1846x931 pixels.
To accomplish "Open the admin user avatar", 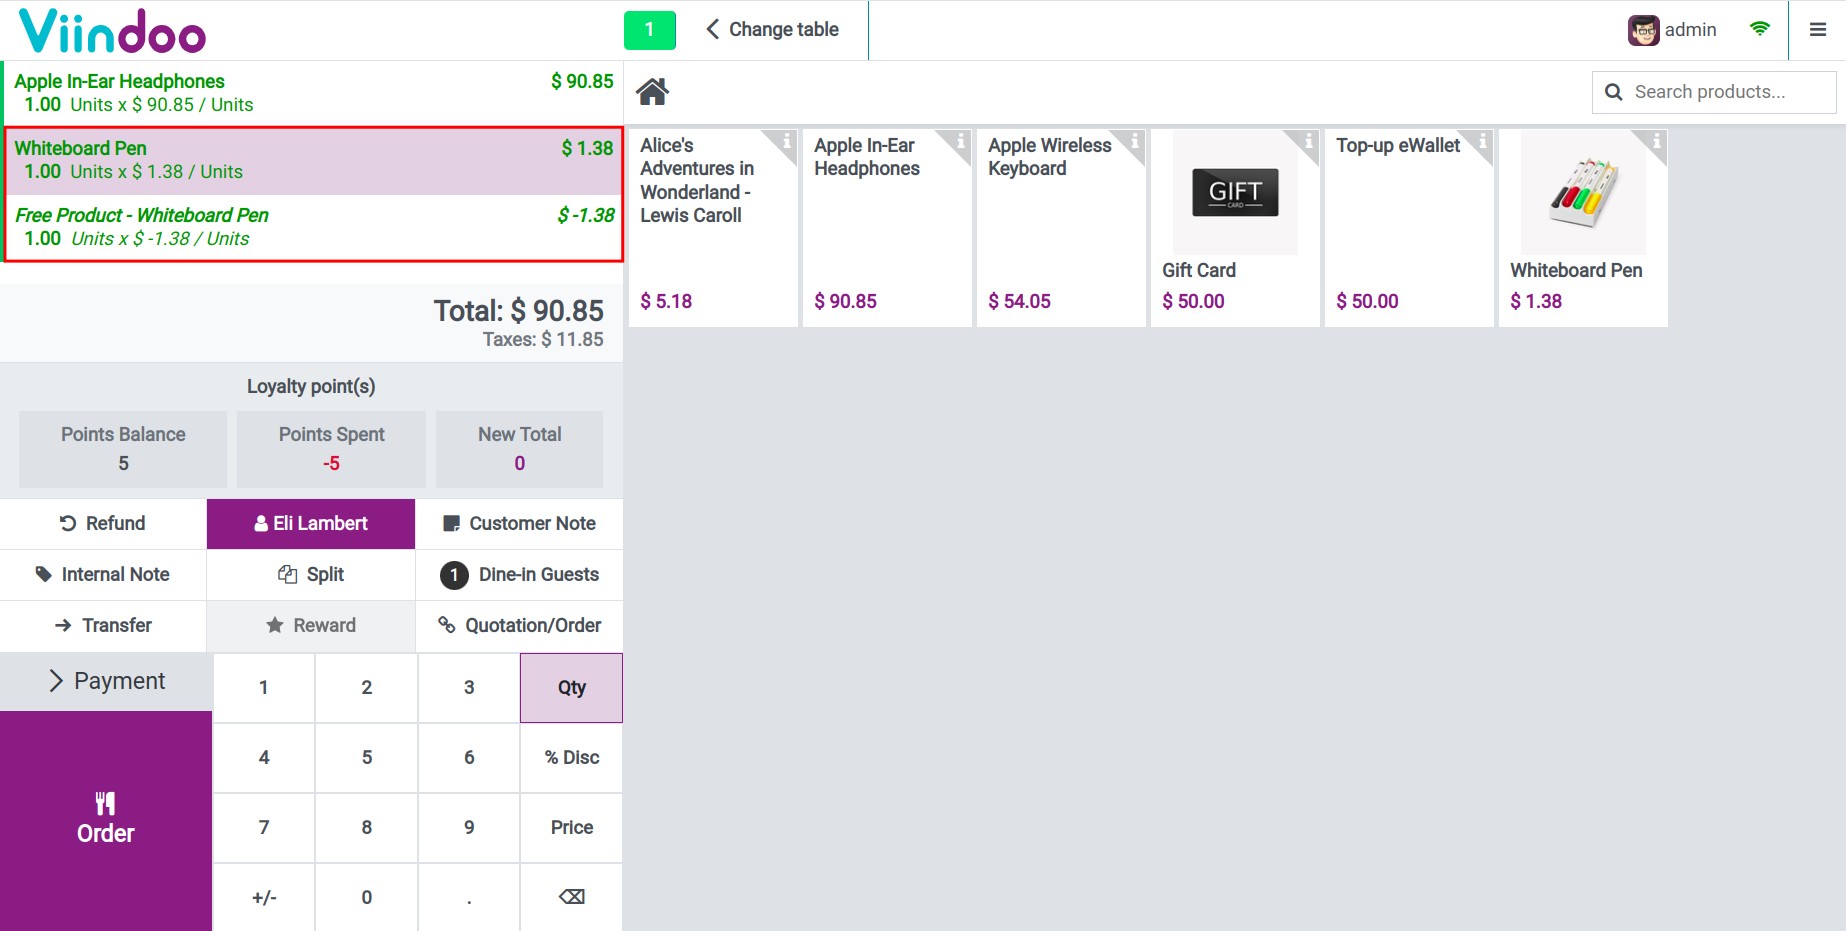I will click(1643, 30).
